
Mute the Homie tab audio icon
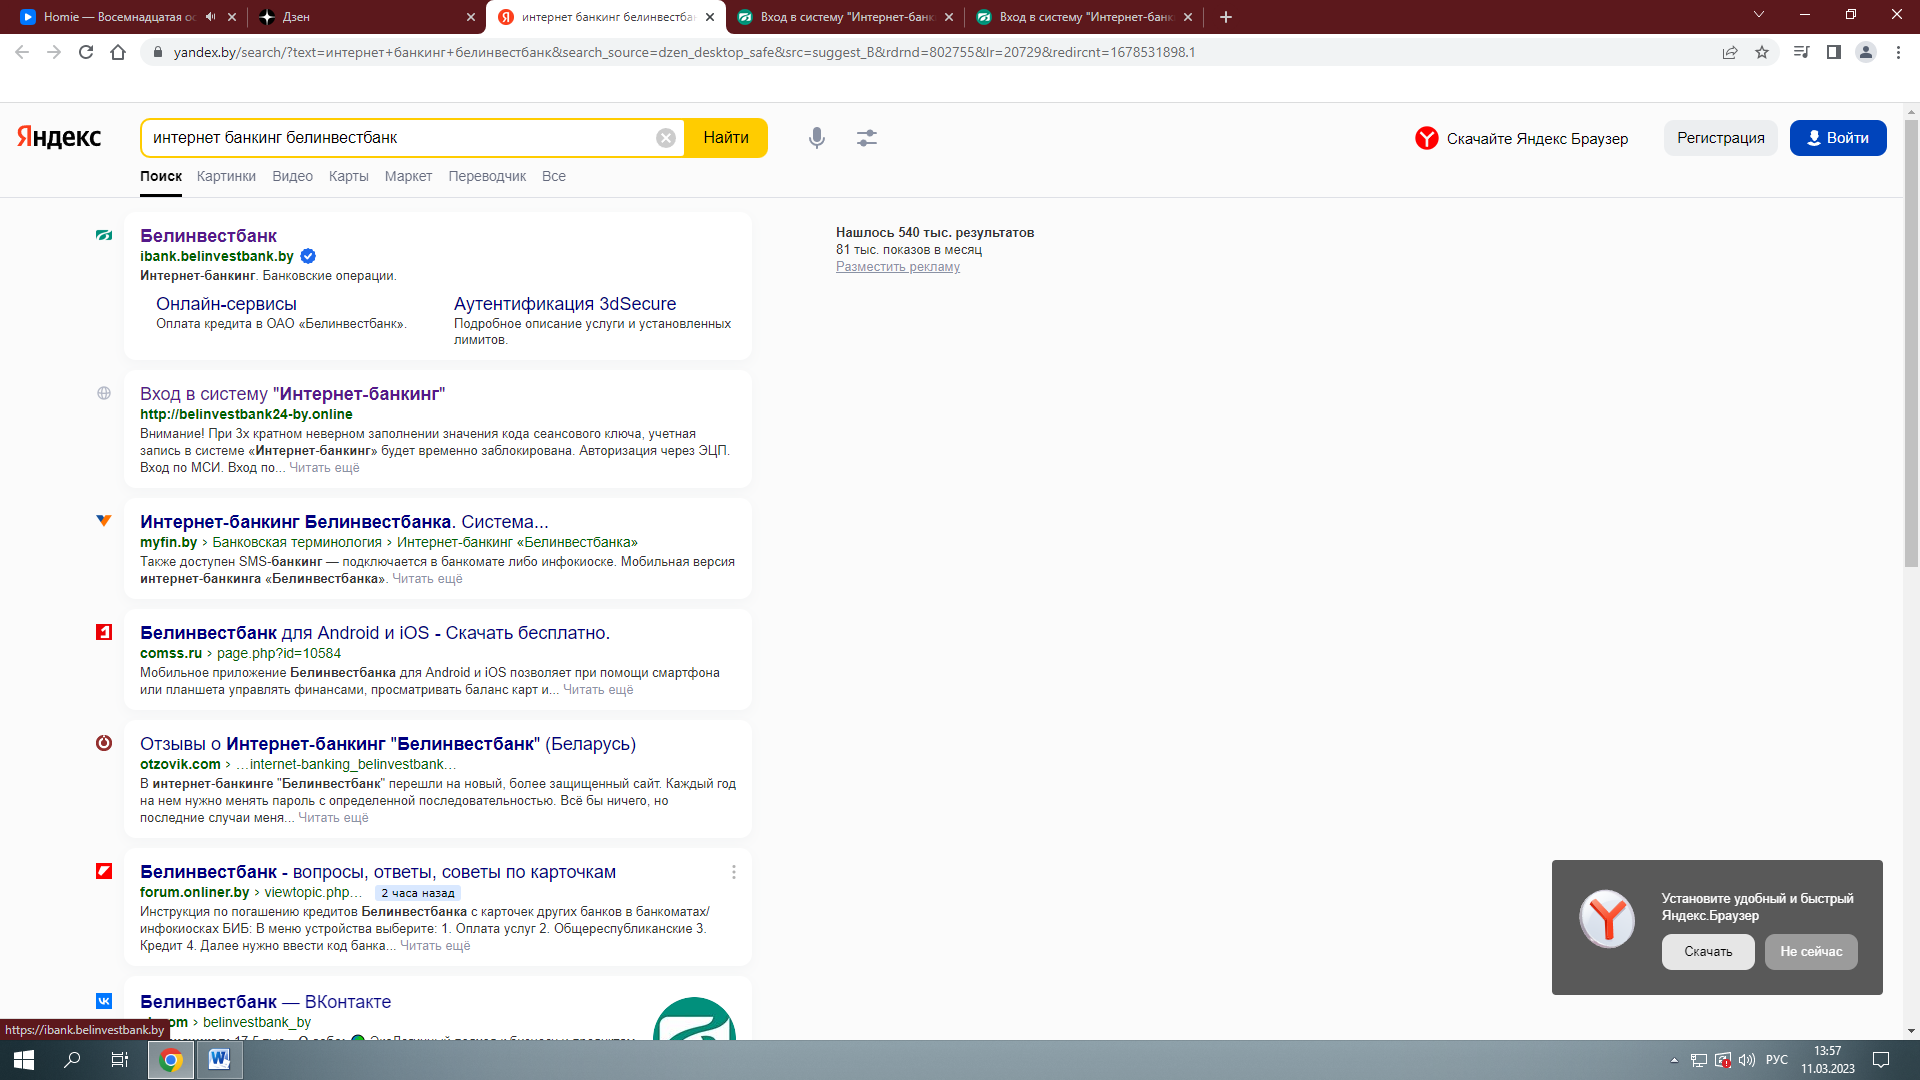tap(211, 17)
